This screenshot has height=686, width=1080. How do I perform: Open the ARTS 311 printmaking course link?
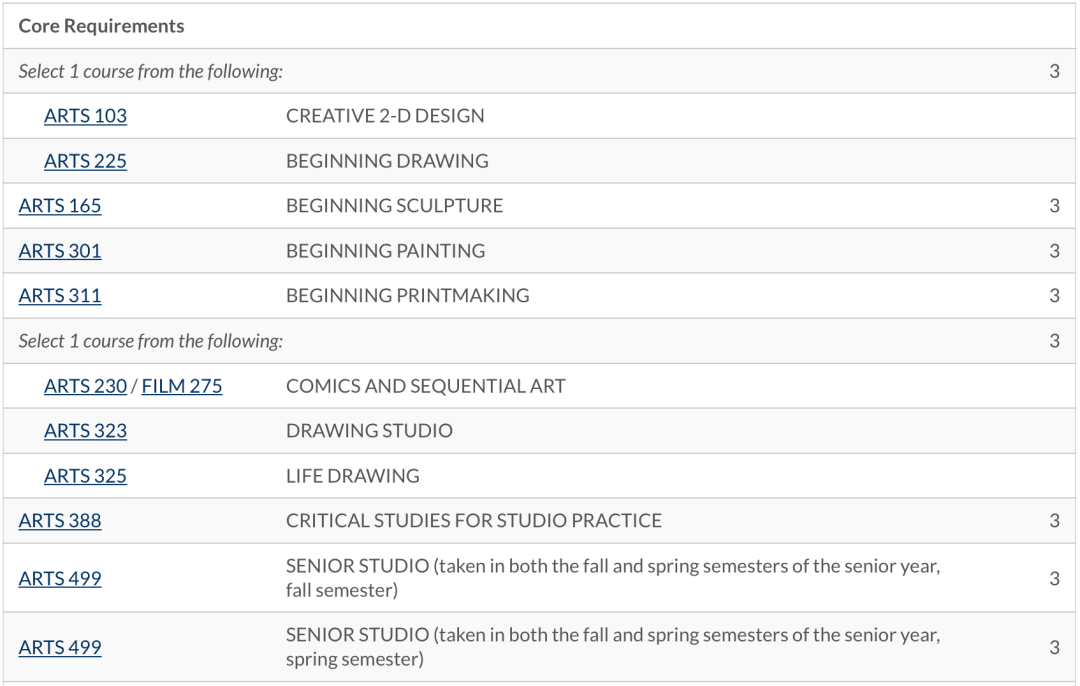pos(60,296)
